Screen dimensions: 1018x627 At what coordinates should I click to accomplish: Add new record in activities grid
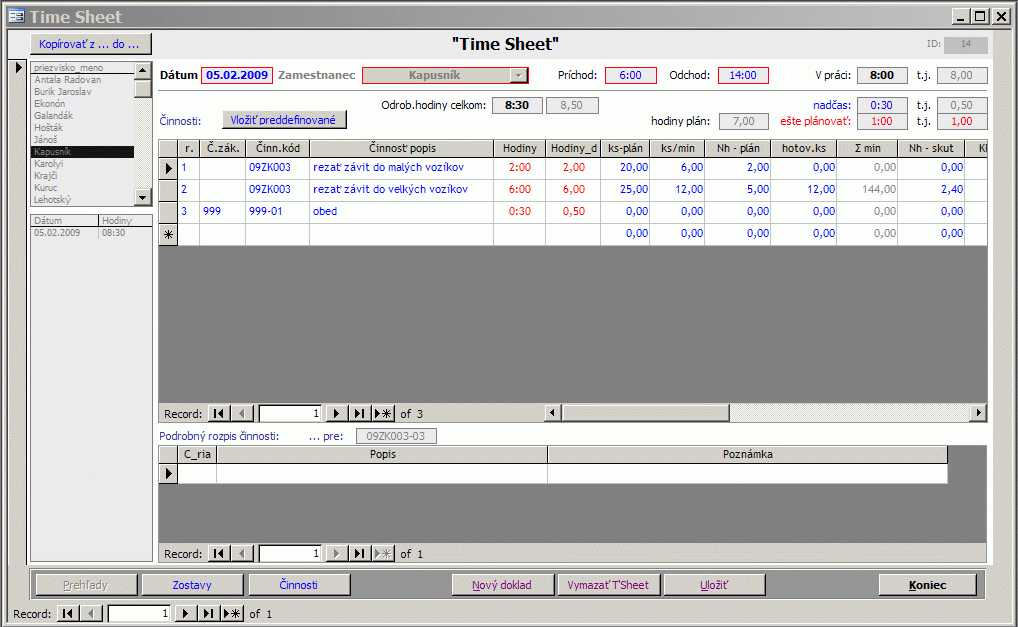[x=383, y=413]
